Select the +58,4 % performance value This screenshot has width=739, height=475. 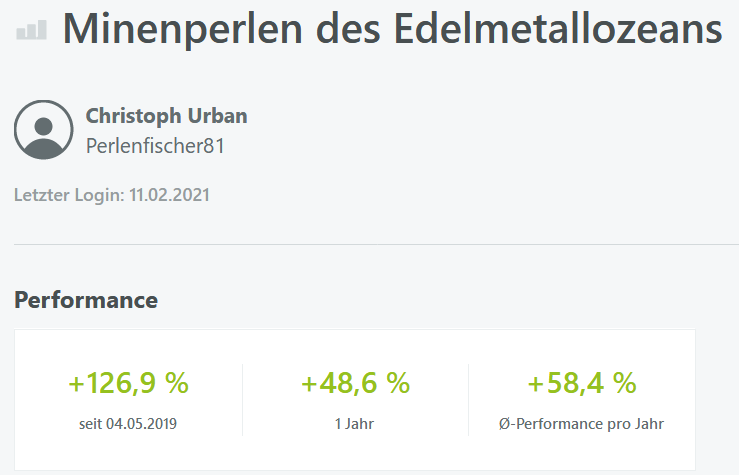point(582,383)
